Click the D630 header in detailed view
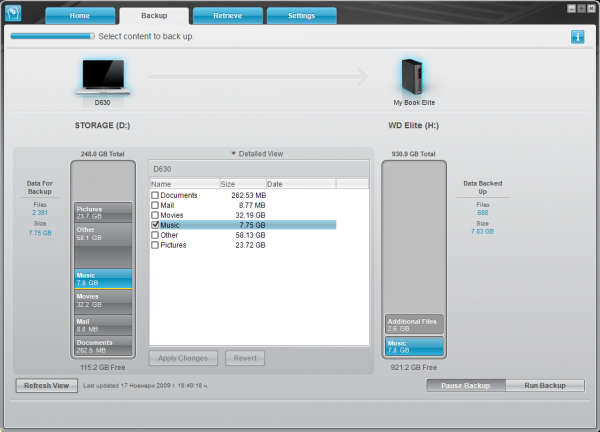600x432 pixels. [x=162, y=169]
